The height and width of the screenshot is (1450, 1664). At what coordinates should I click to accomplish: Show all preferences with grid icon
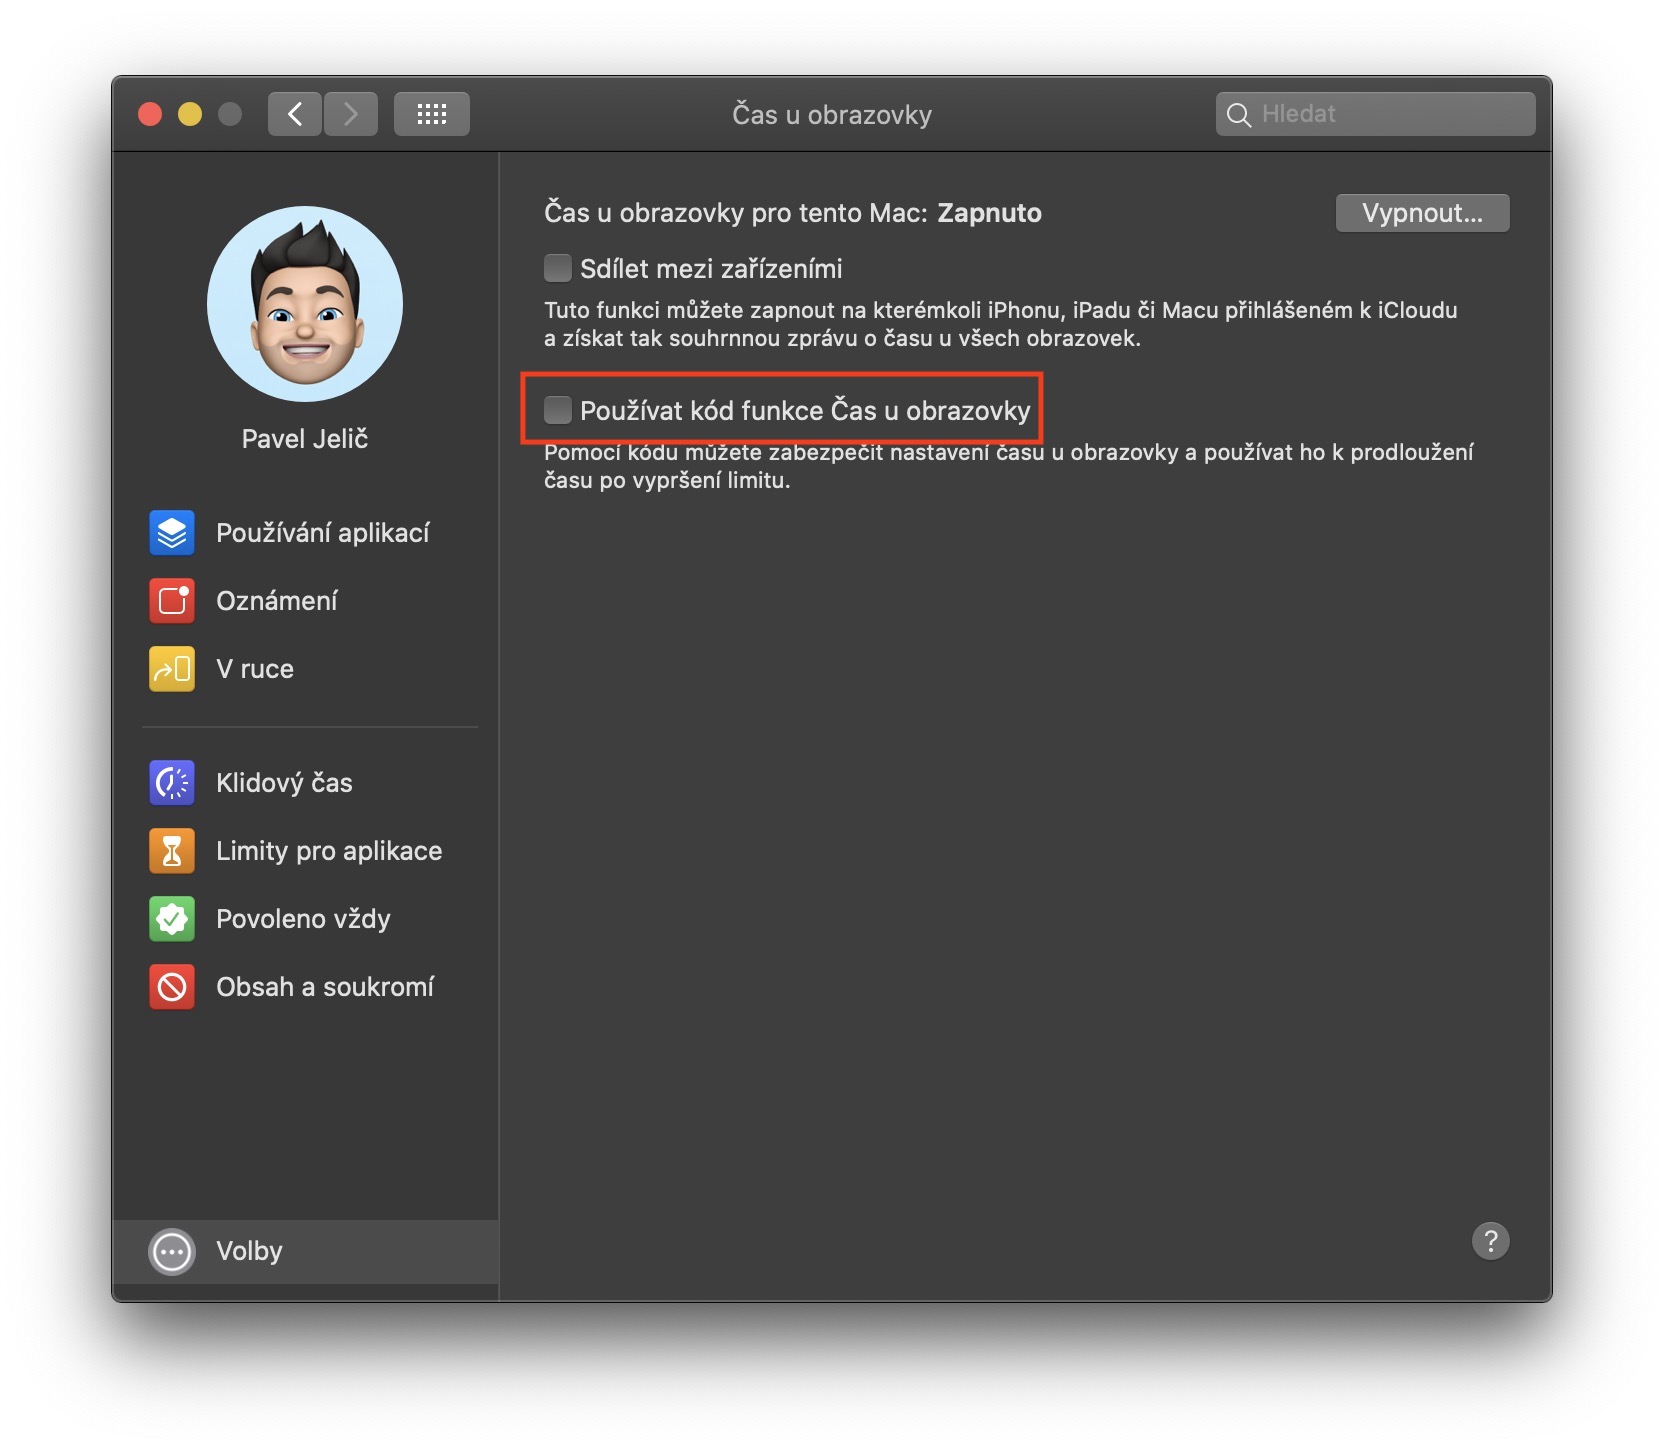click(x=431, y=114)
